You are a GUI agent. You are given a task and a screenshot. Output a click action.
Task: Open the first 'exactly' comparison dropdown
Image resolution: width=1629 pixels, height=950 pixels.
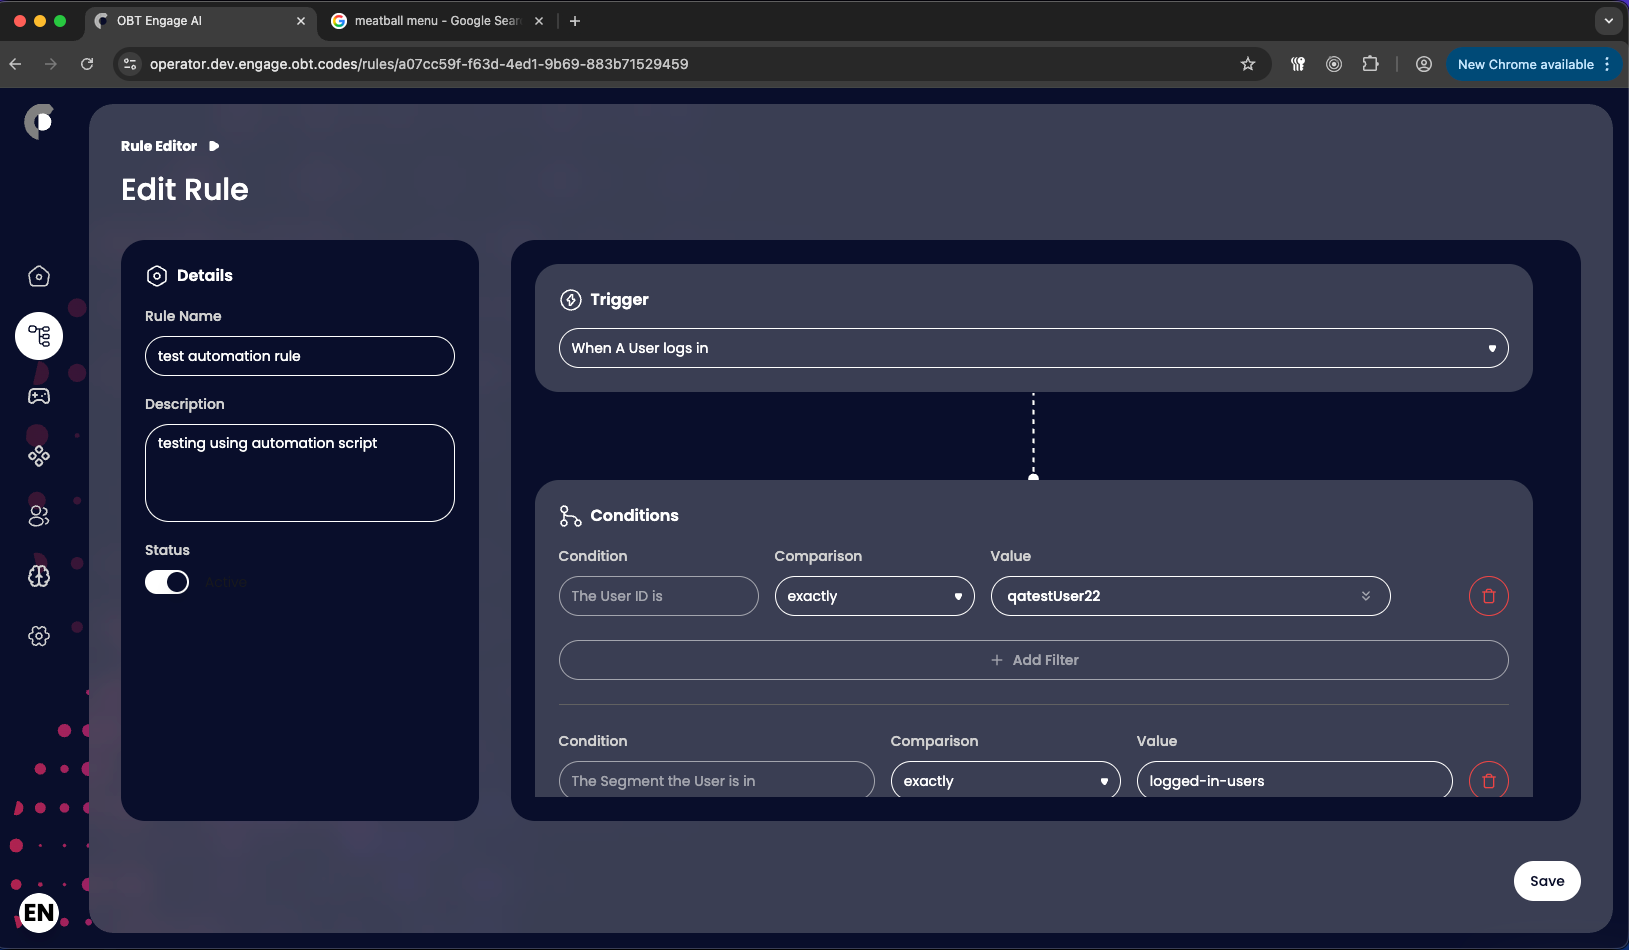pos(874,596)
